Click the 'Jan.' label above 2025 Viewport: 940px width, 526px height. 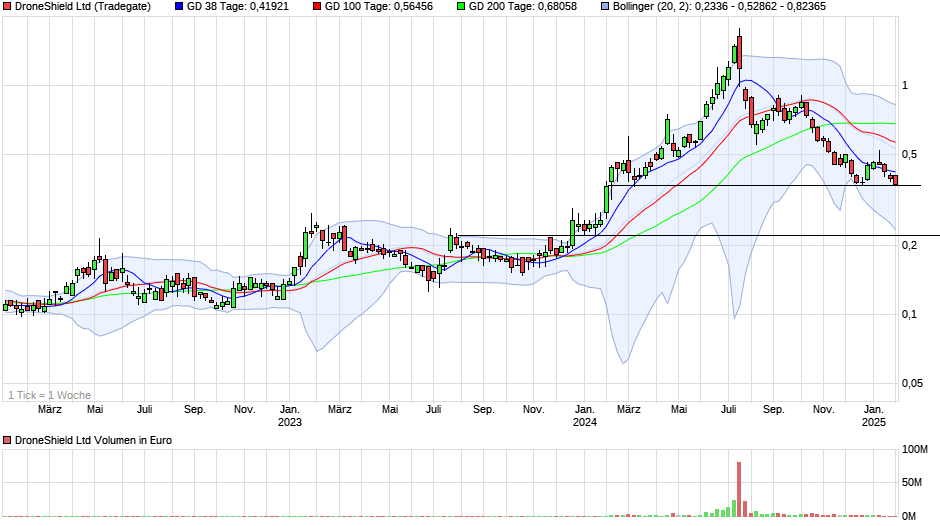tap(873, 410)
